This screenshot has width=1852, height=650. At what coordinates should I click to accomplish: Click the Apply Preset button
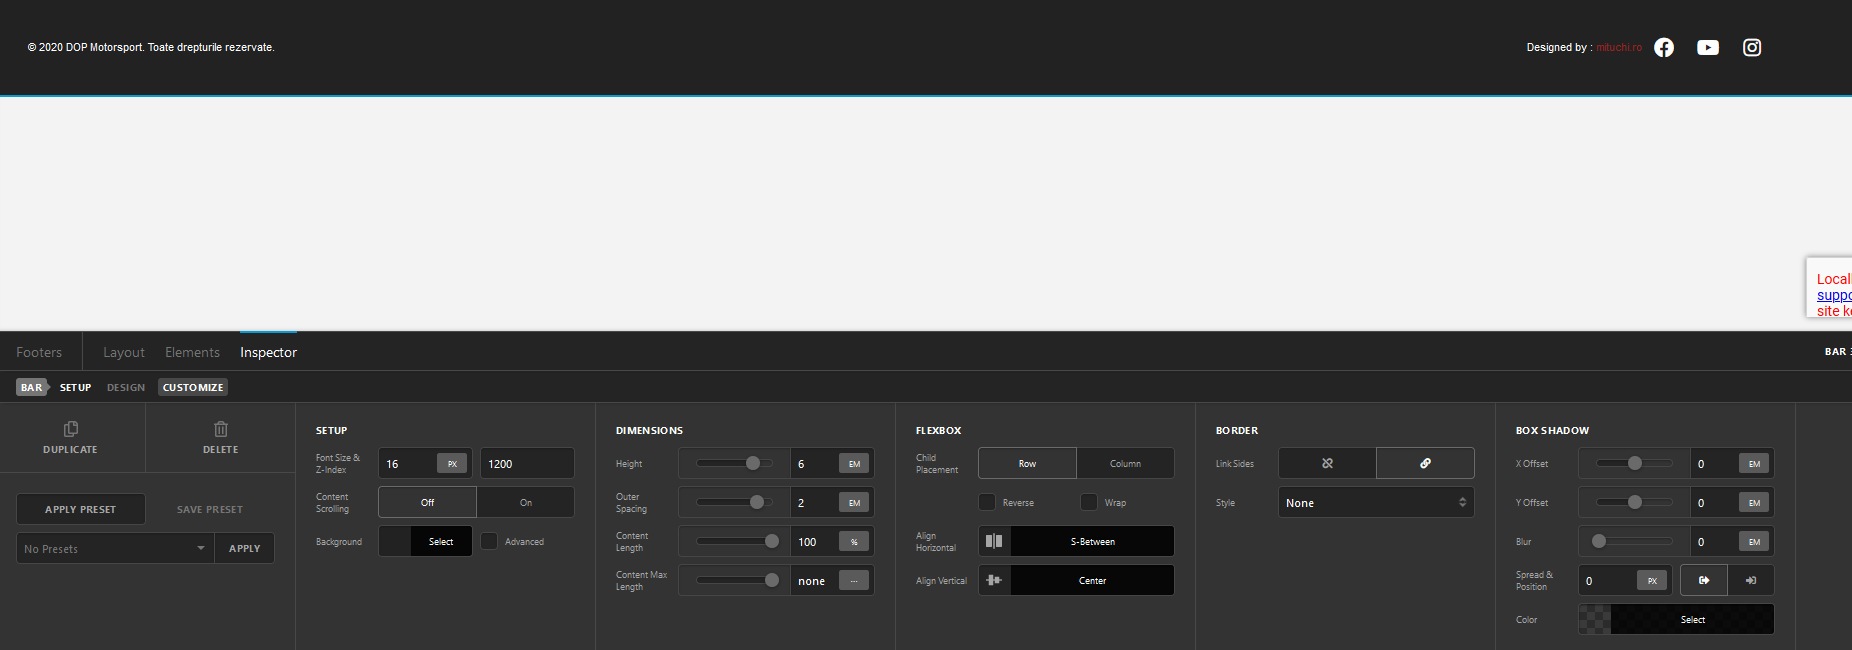pyautogui.click(x=81, y=509)
